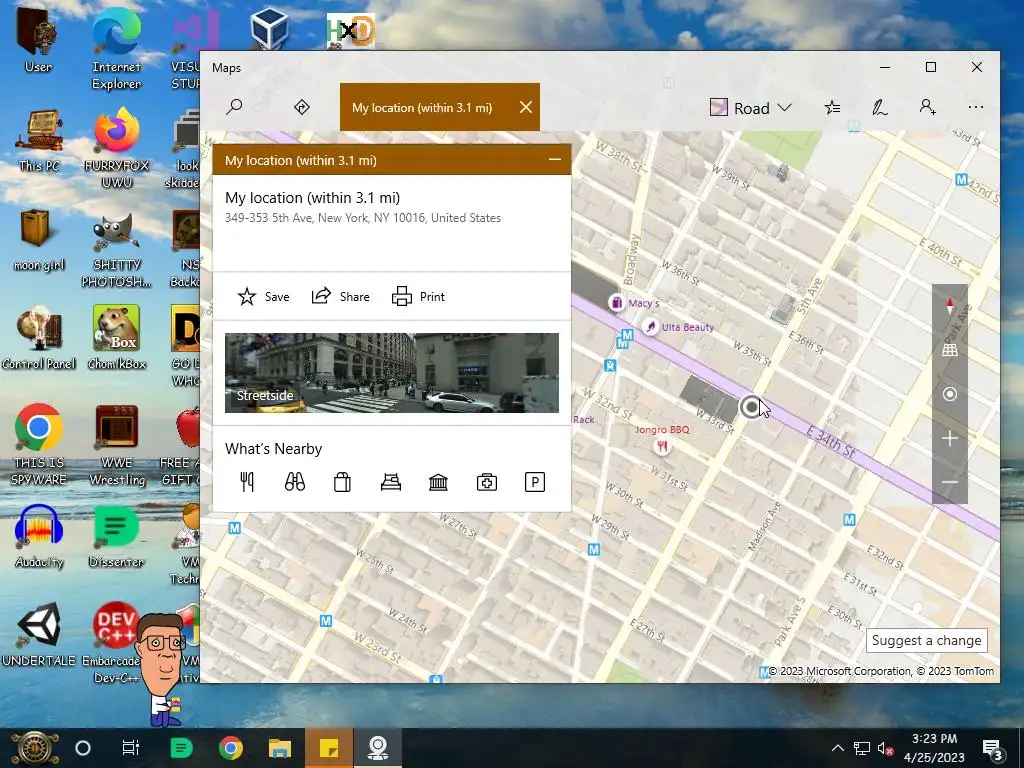Find nearby restaurants fork icon
The width and height of the screenshot is (1024, 768).
247,482
